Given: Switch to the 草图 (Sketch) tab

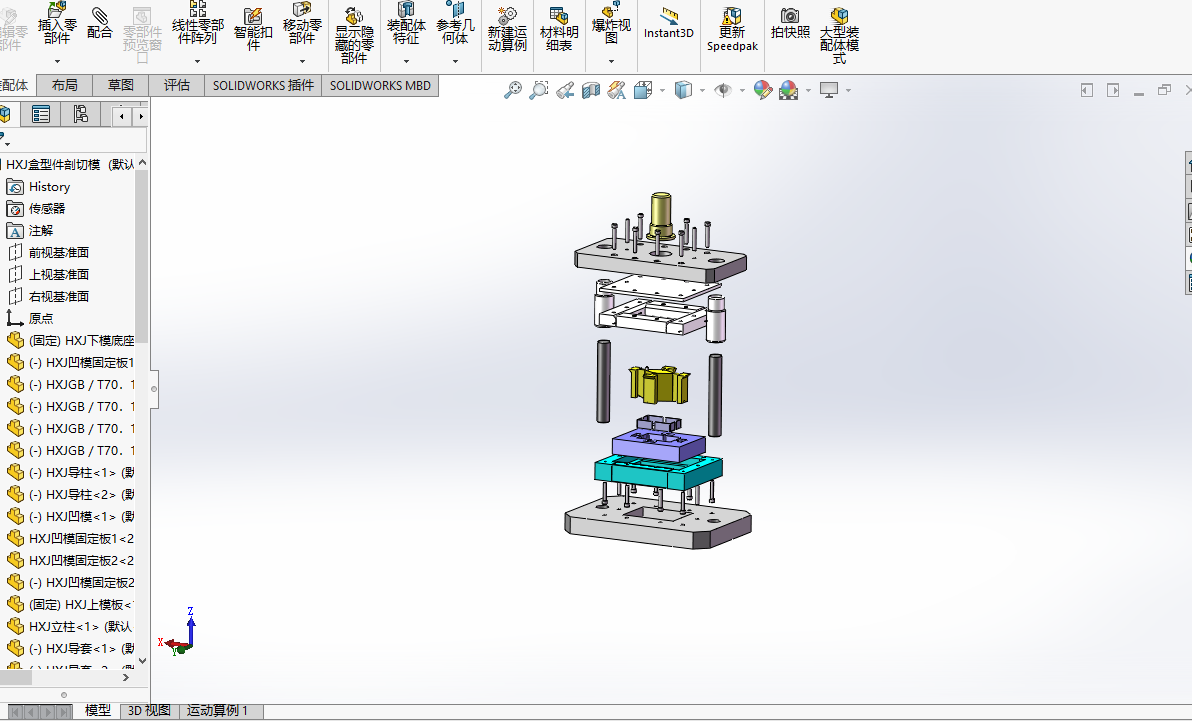Looking at the screenshot, I should coord(120,85).
